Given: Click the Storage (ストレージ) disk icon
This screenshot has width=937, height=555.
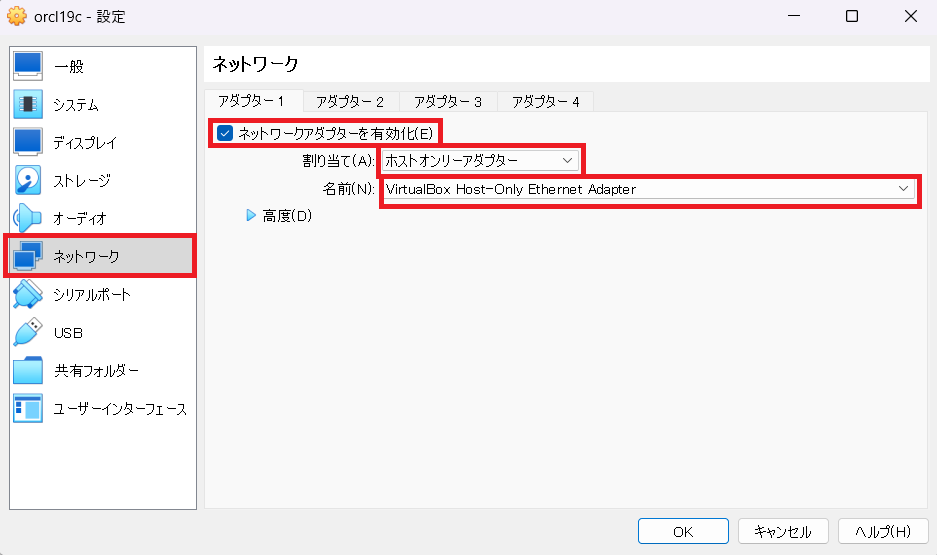Looking at the screenshot, I should coord(27,180).
